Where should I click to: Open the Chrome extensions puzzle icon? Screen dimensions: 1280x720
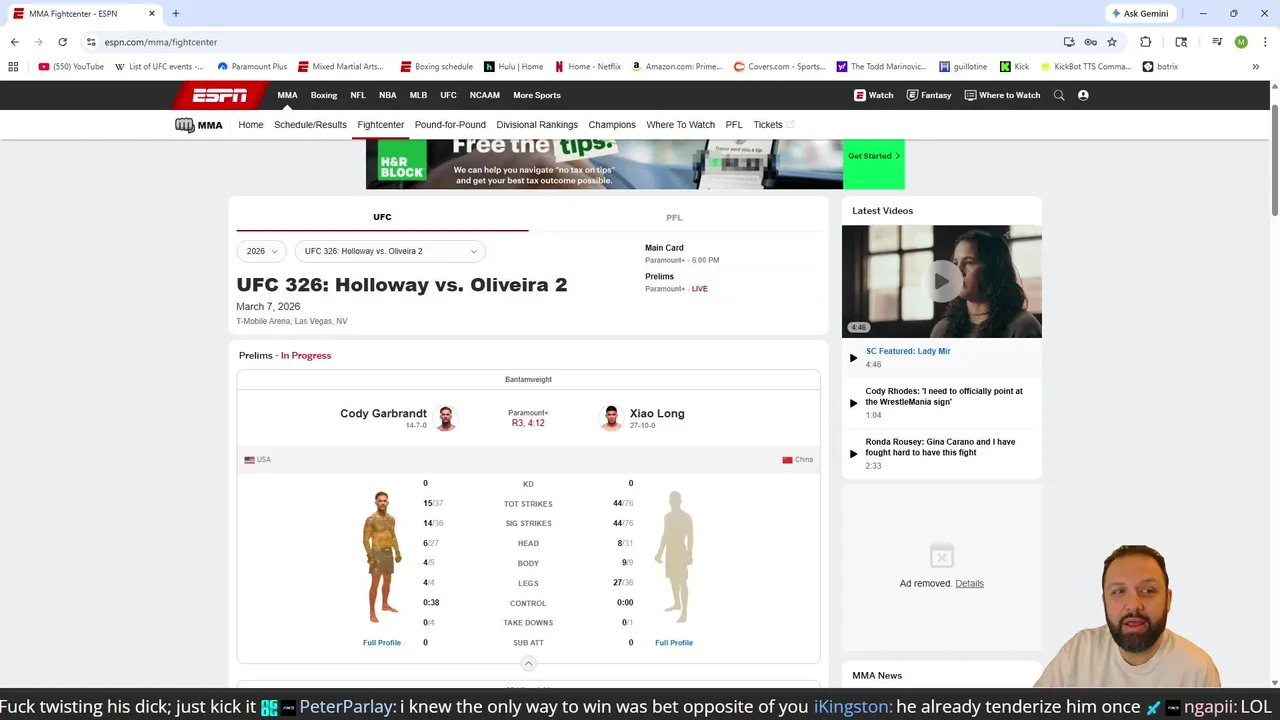point(1145,42)
